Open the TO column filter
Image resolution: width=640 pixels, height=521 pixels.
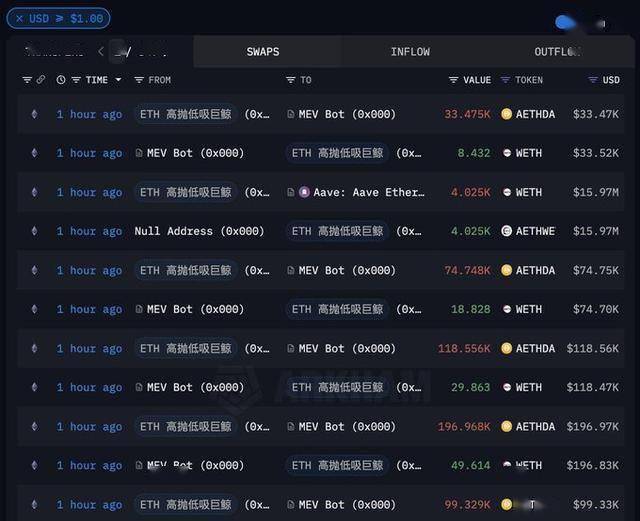(x=291, y=80)
